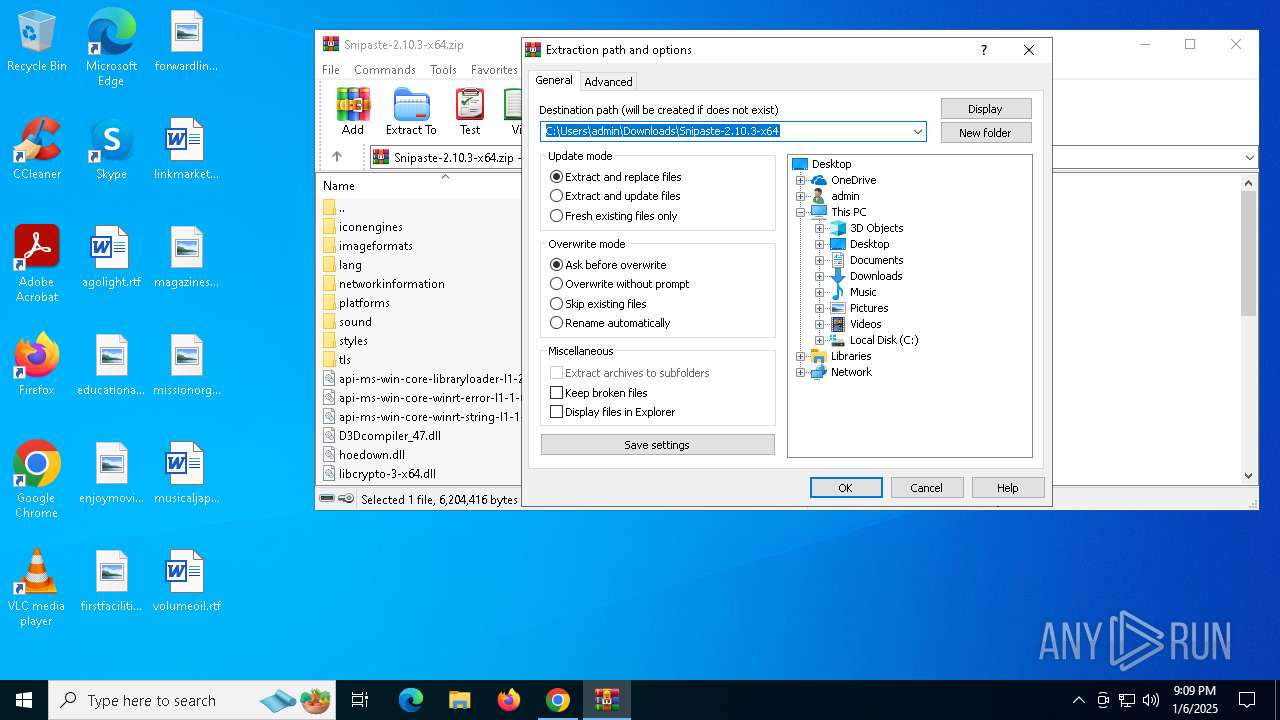Viewport: 1280px width, 720px height.
Task: Click the volume icon in system tray
Action: (1151, 700)
